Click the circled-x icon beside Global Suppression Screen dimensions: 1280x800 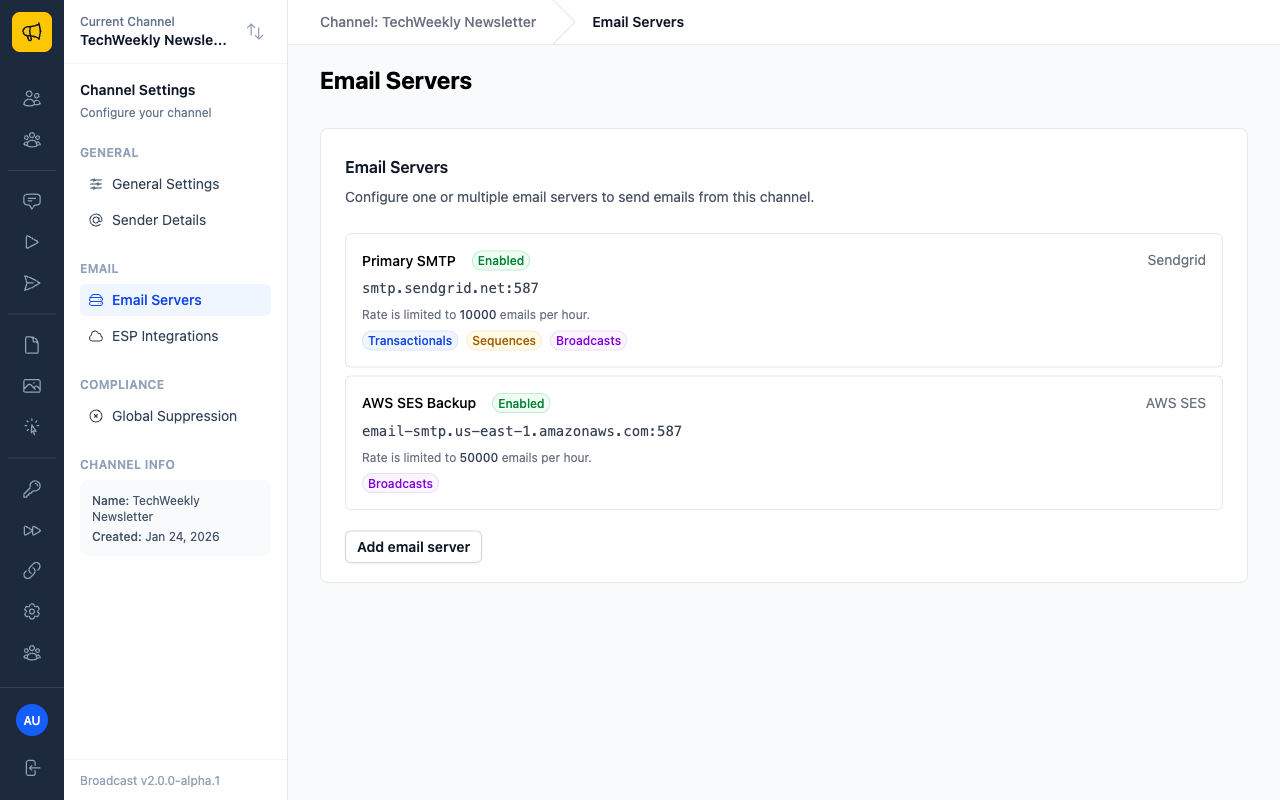tap(96, 416)
